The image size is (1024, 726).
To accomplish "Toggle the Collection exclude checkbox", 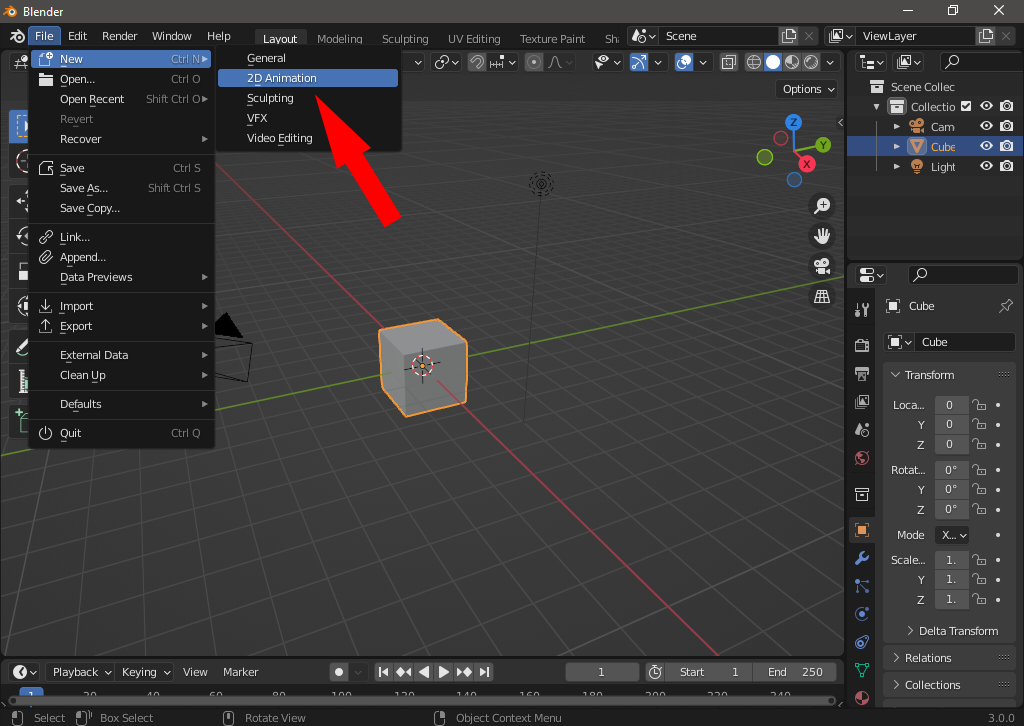I will tap(966, 107).
